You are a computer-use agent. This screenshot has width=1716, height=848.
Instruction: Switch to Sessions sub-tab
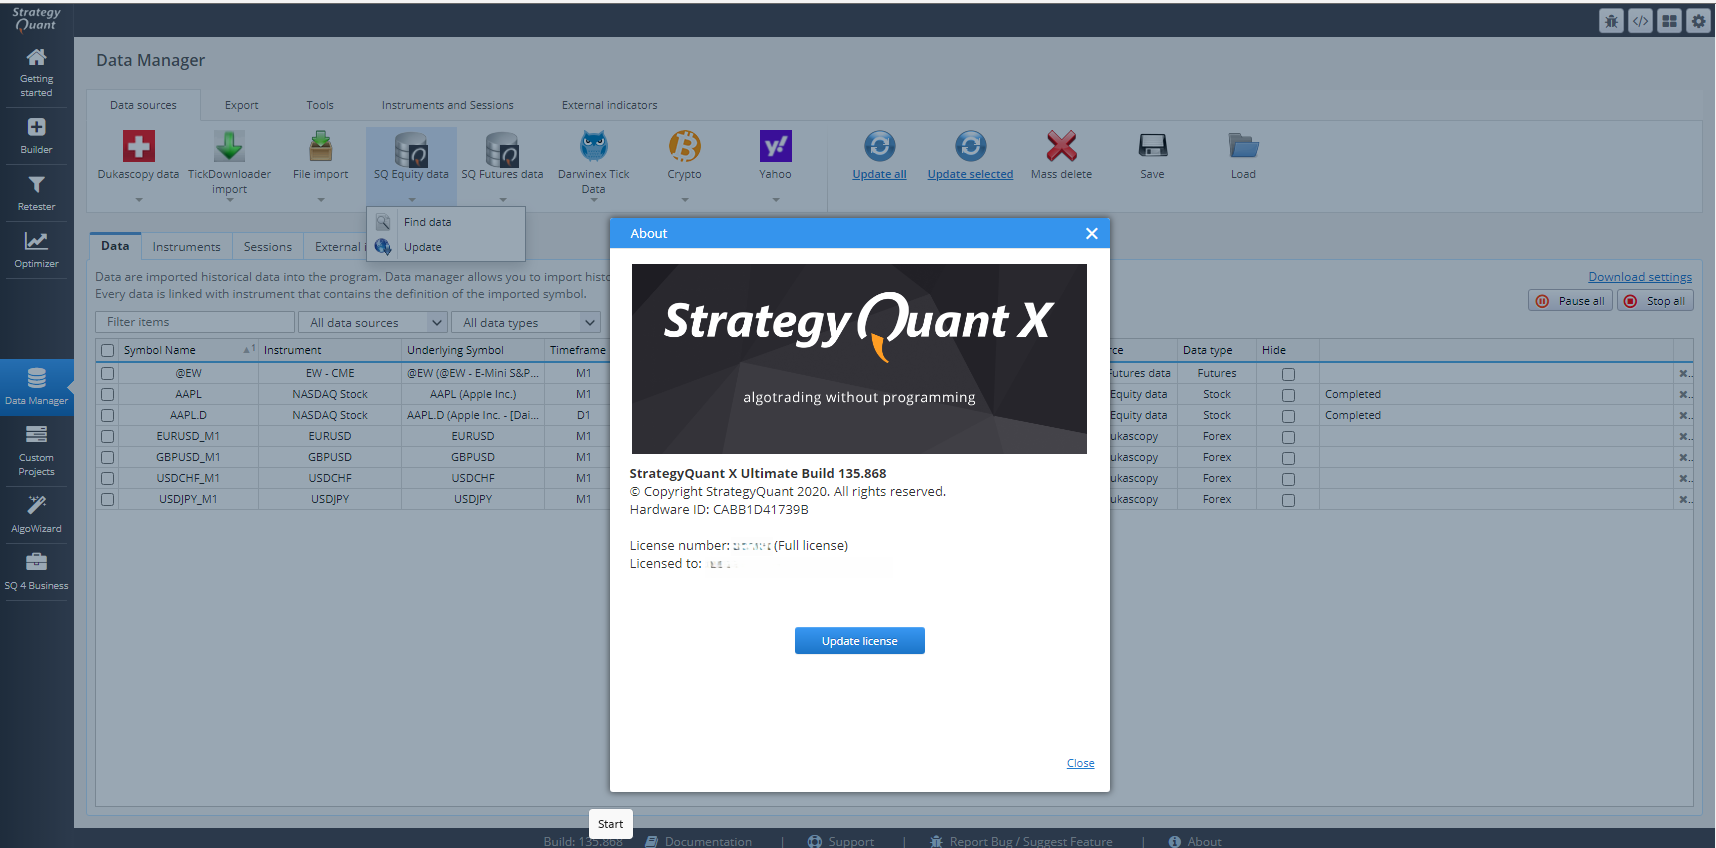[267, 246]
